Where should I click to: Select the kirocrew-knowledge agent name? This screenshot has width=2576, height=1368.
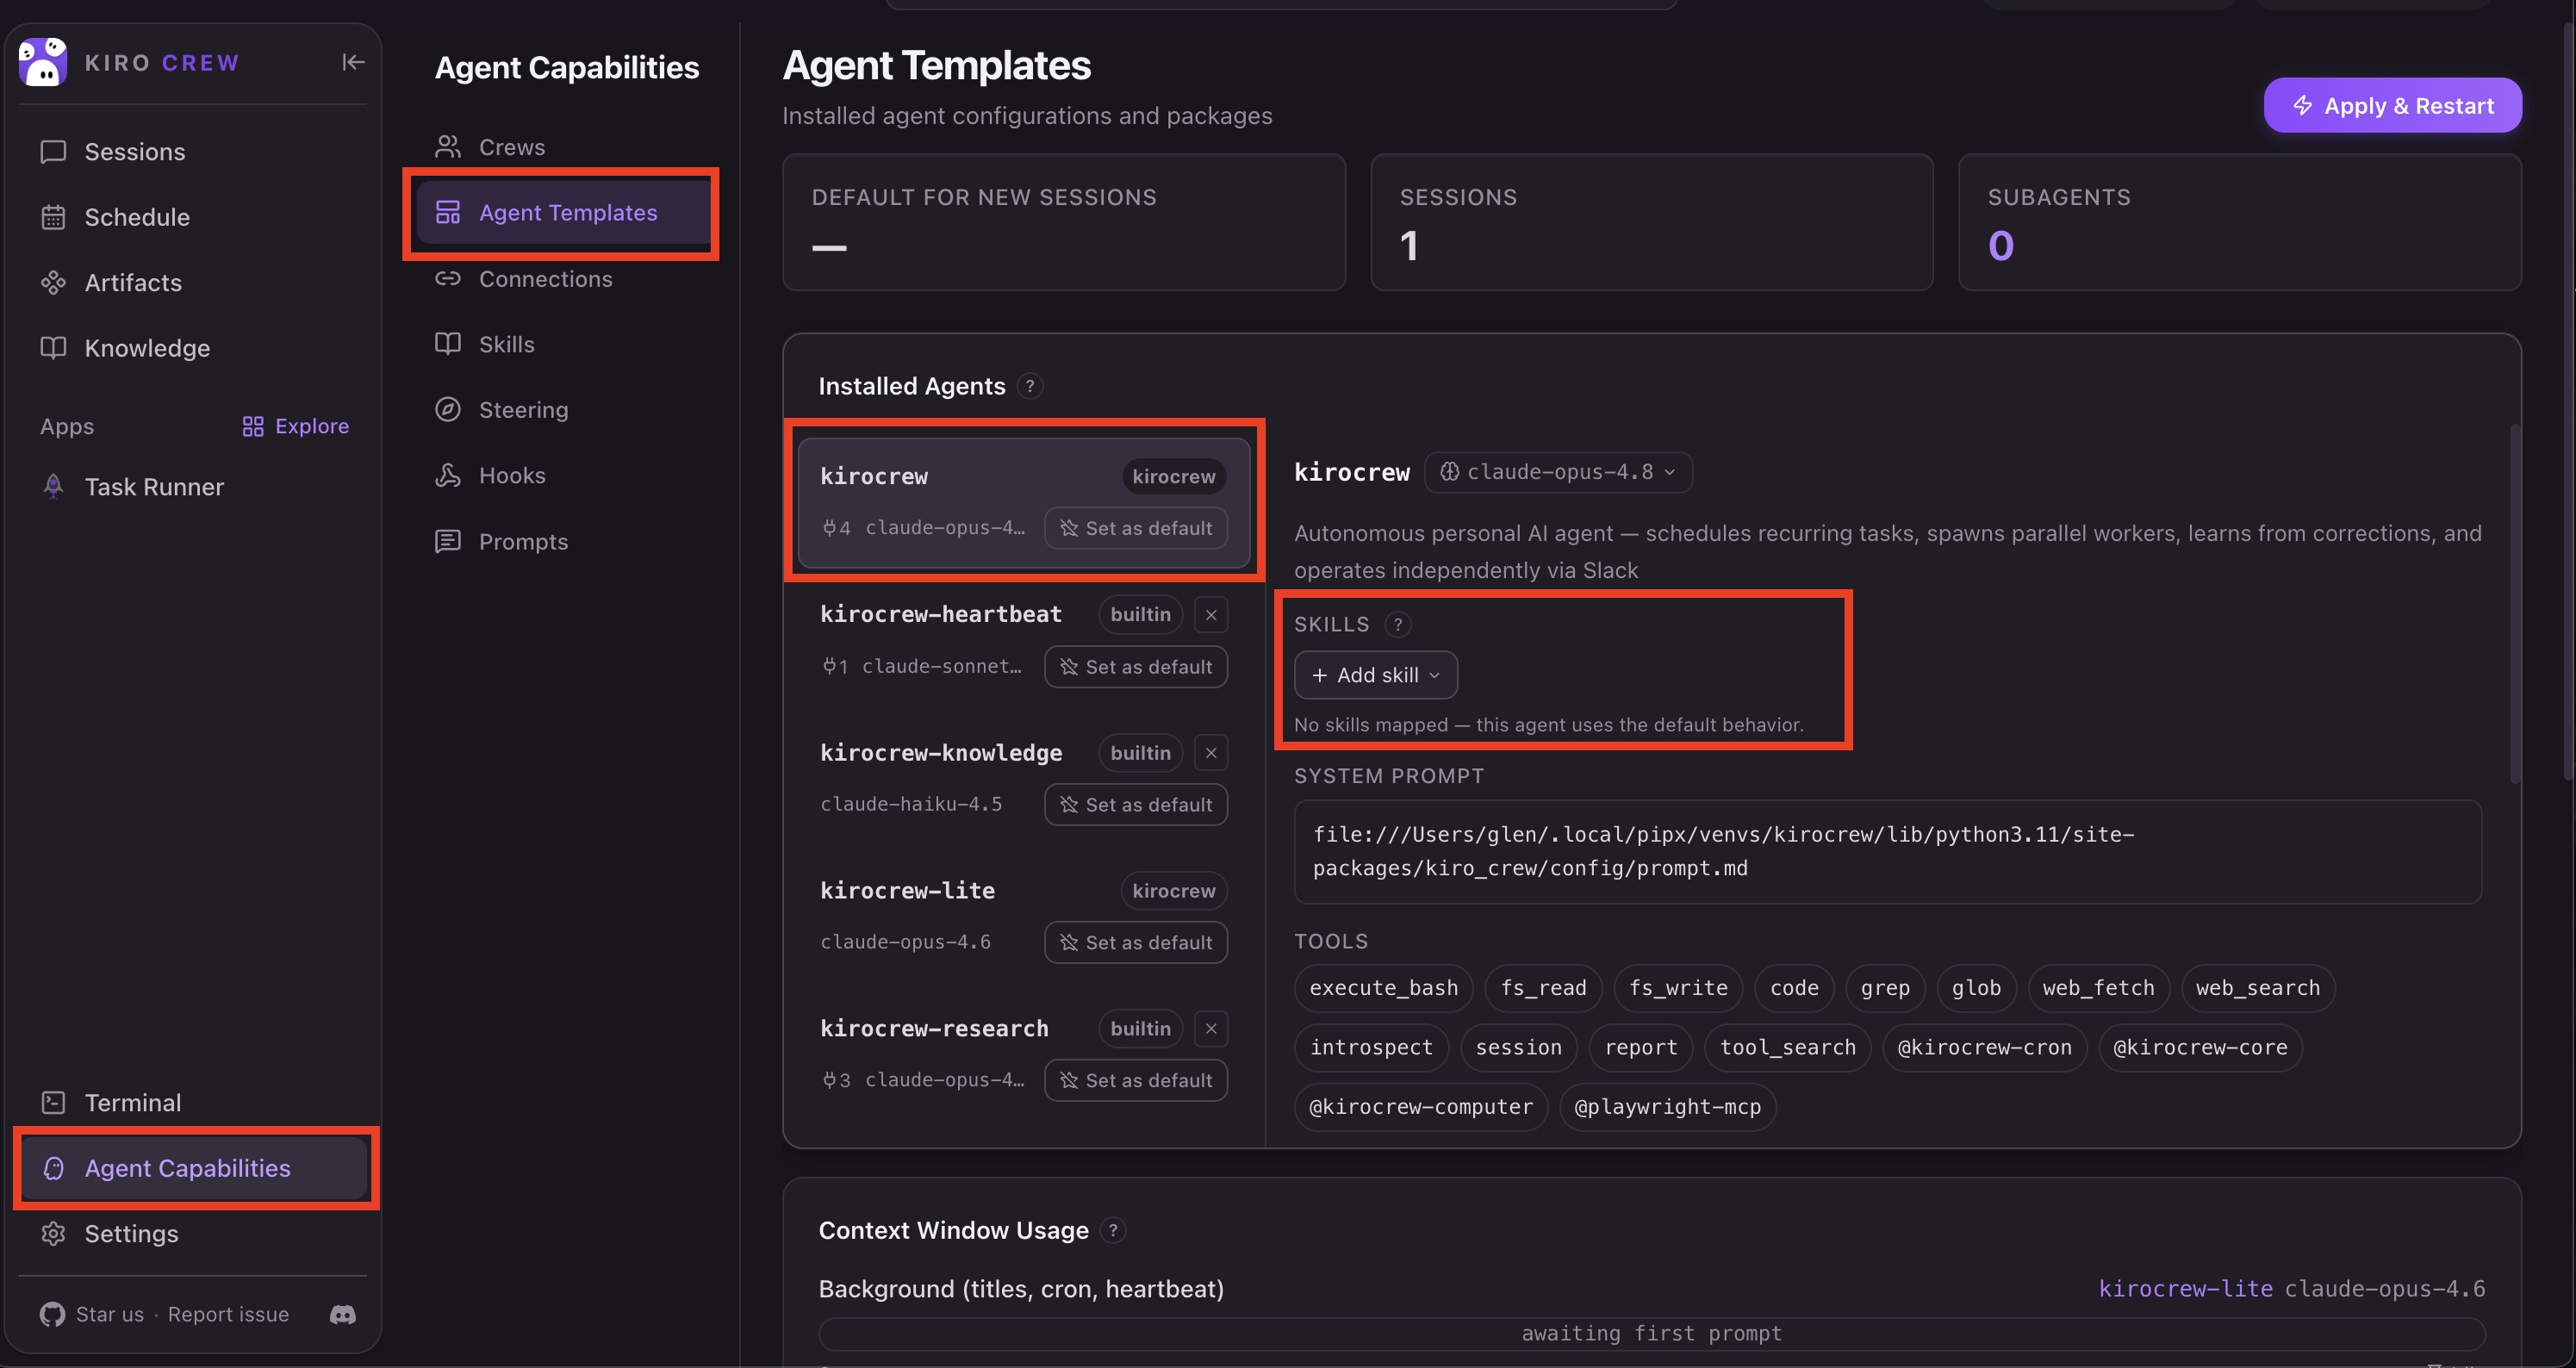pos(941,753)
